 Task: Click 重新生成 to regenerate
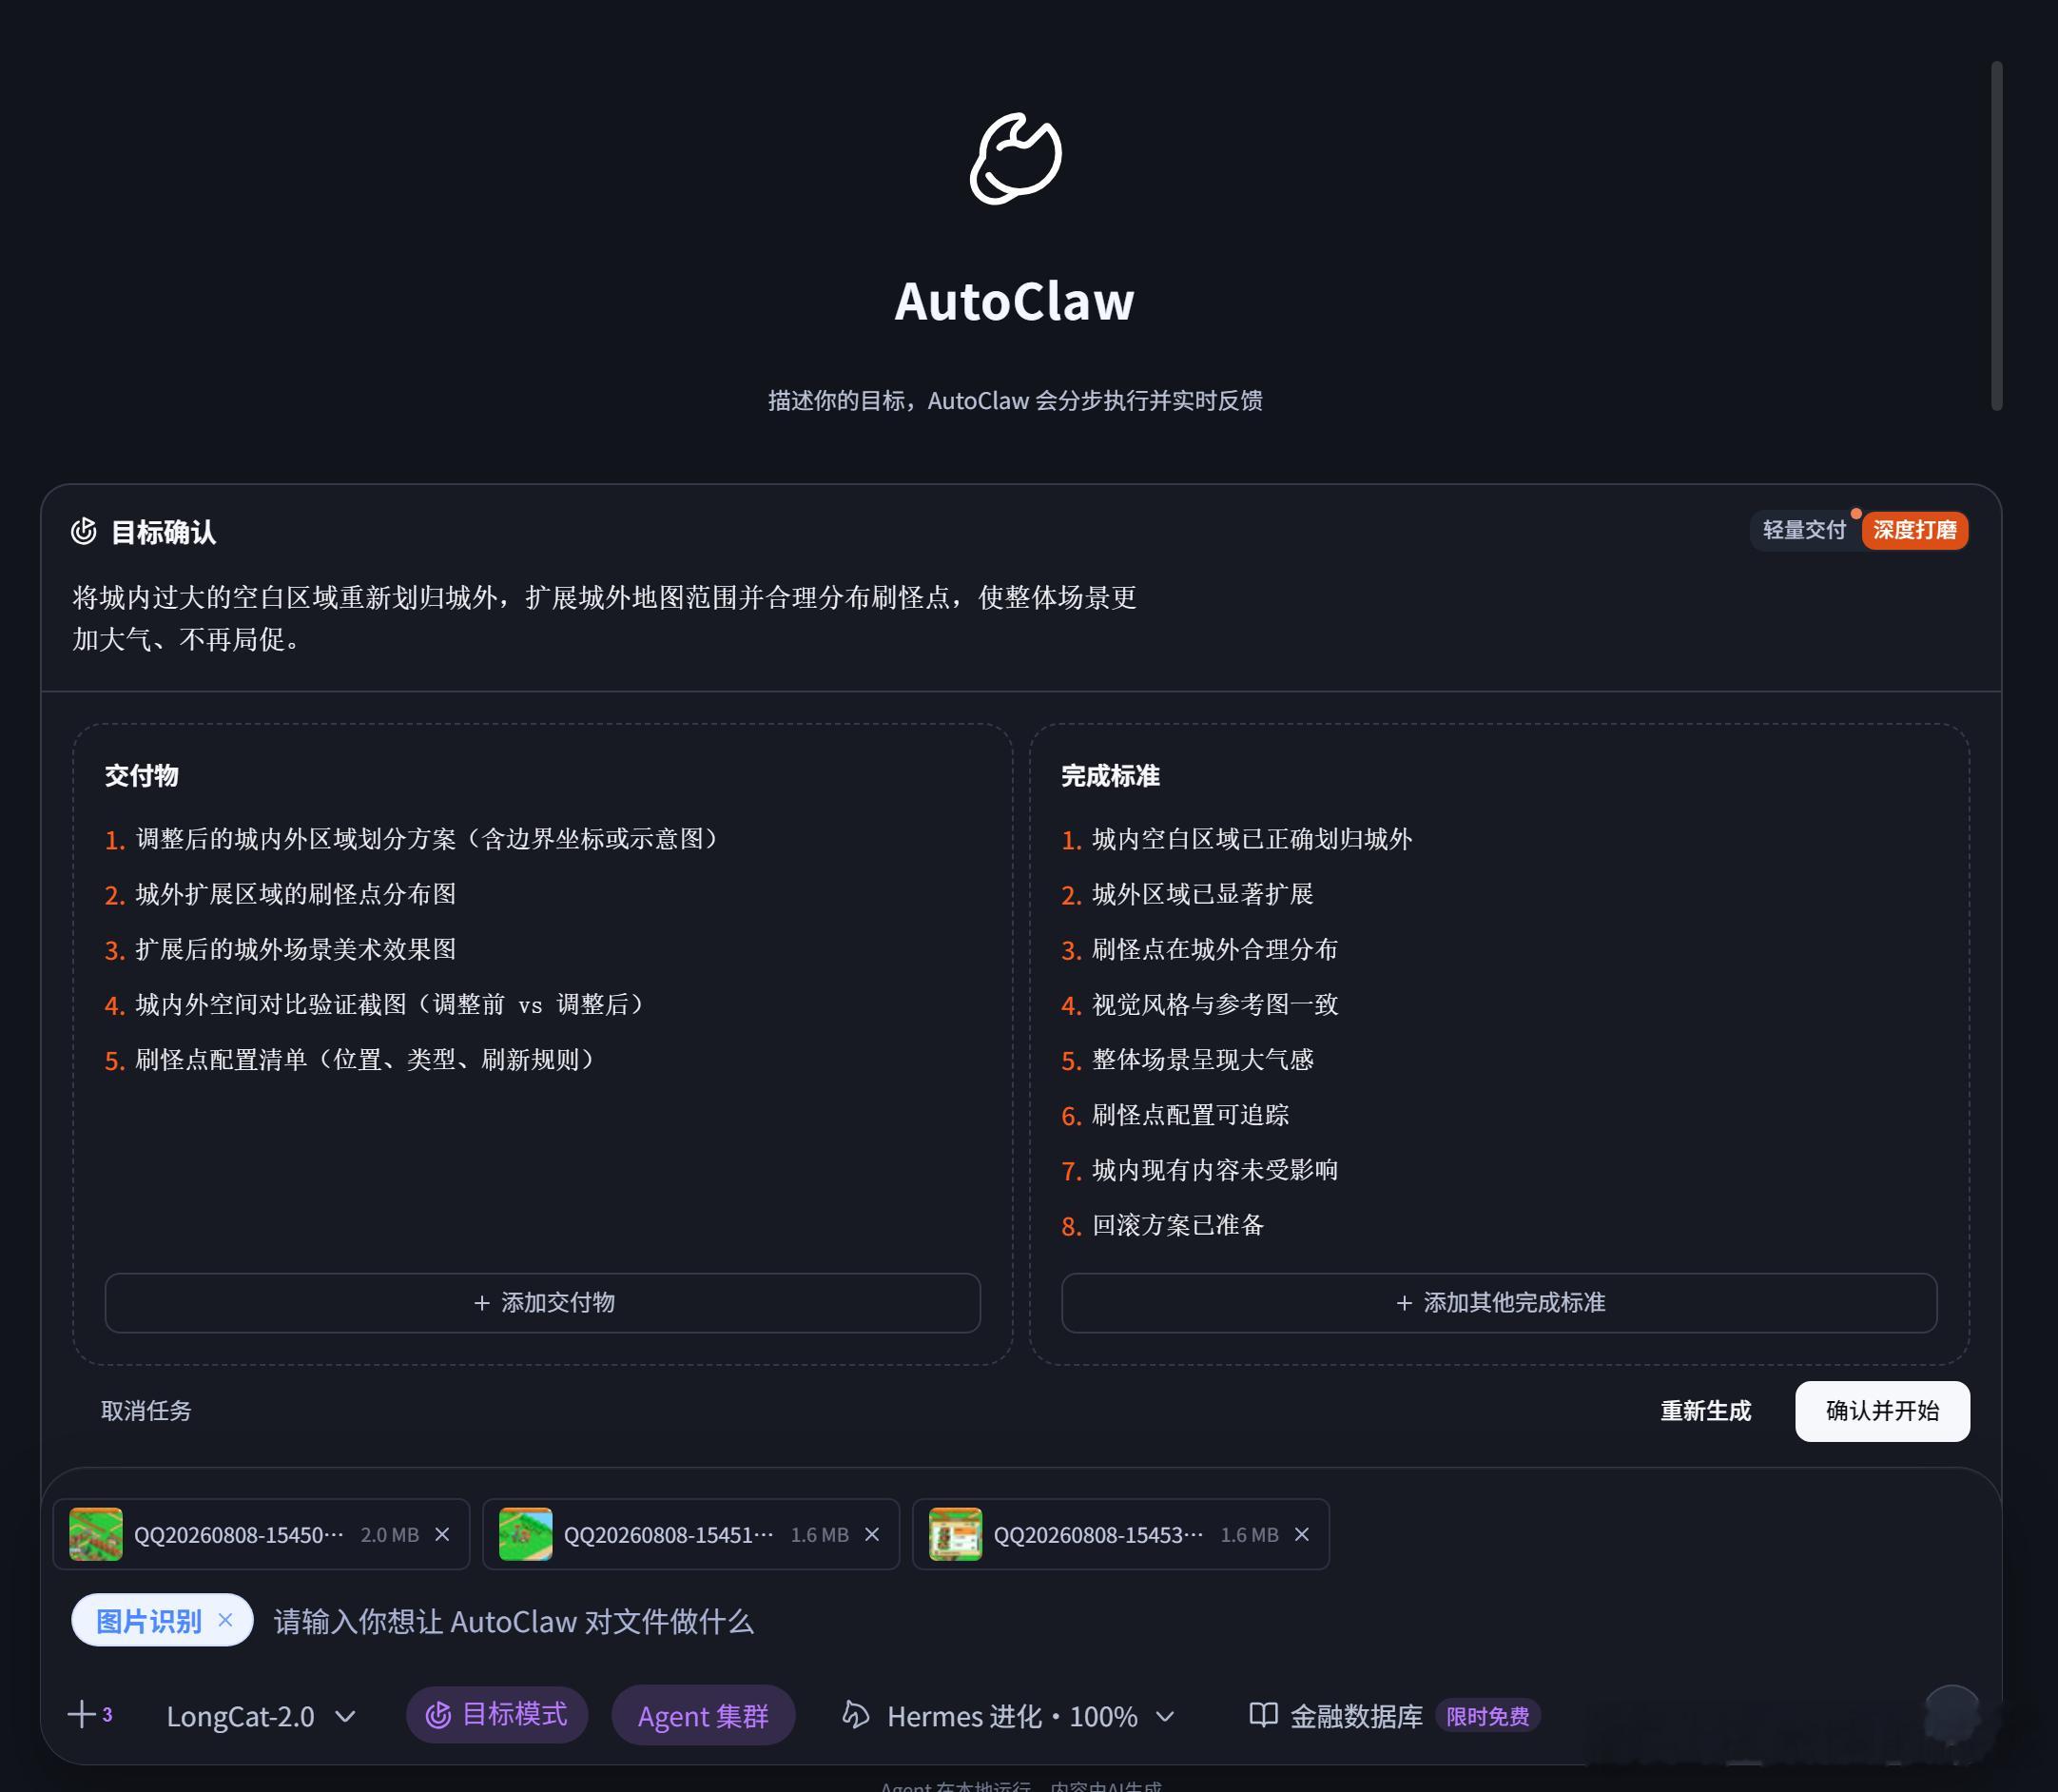pyautogui.click(x=1706, y=1410)
